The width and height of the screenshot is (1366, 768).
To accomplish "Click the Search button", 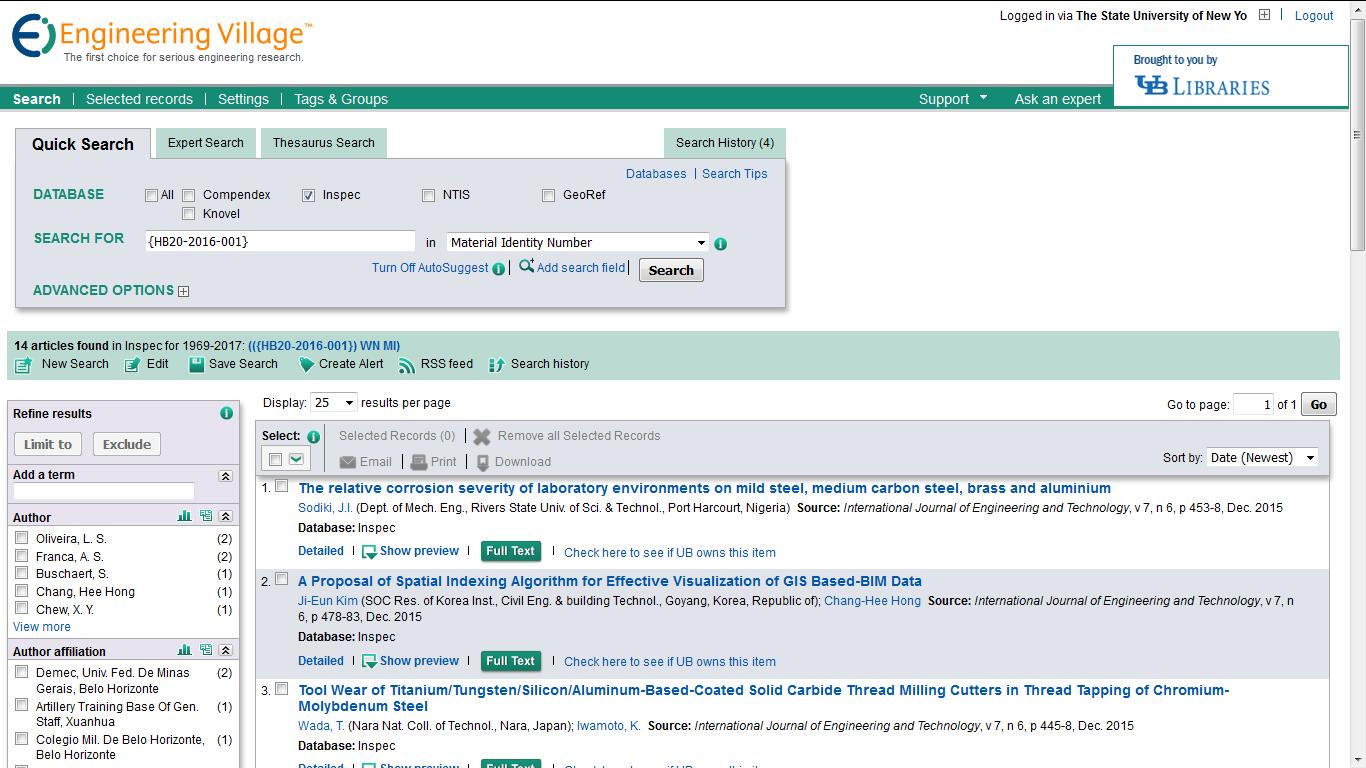I will point(670,270).
